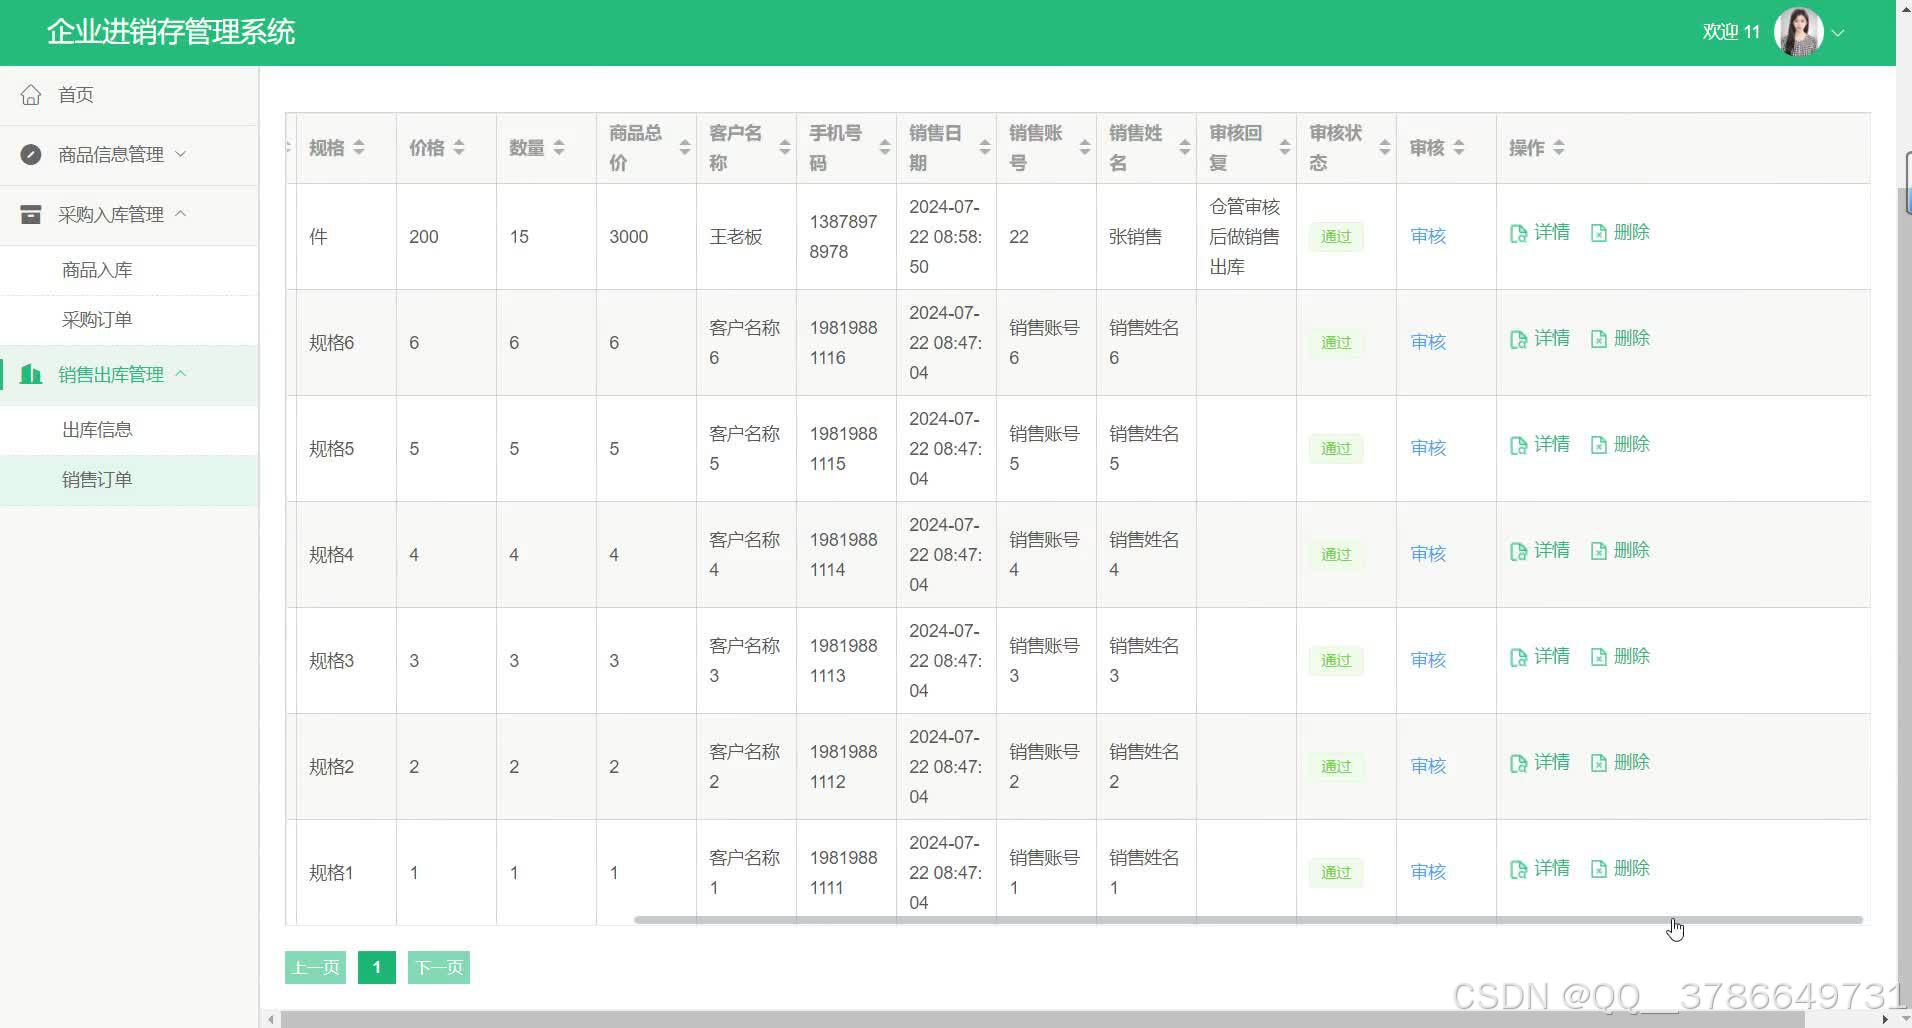Open the user dropdown arrow beside avatar
This screenshot has width=1912, height=1028.
point(1838,33)
